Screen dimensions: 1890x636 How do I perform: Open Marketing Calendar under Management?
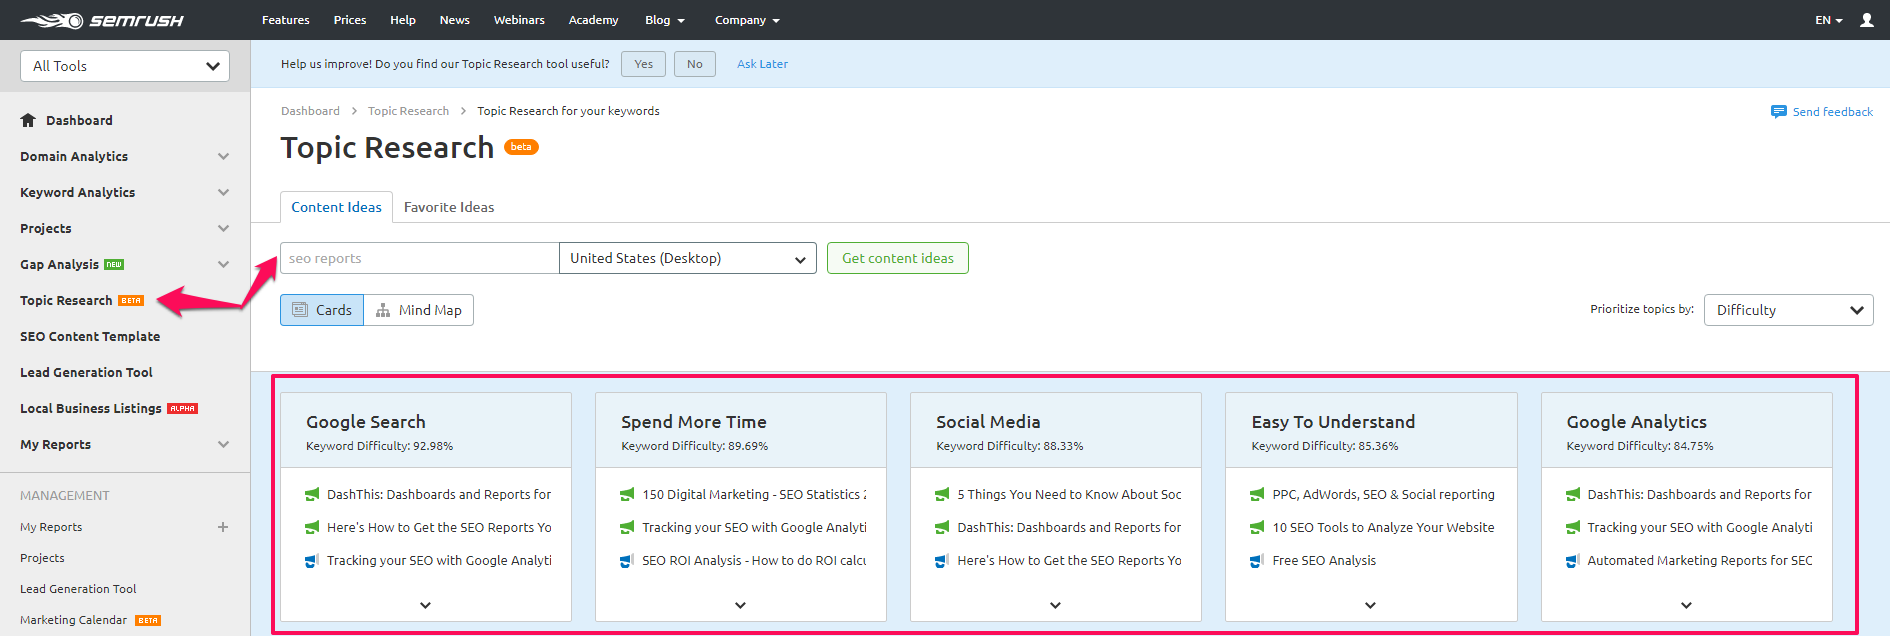[74, 620]
